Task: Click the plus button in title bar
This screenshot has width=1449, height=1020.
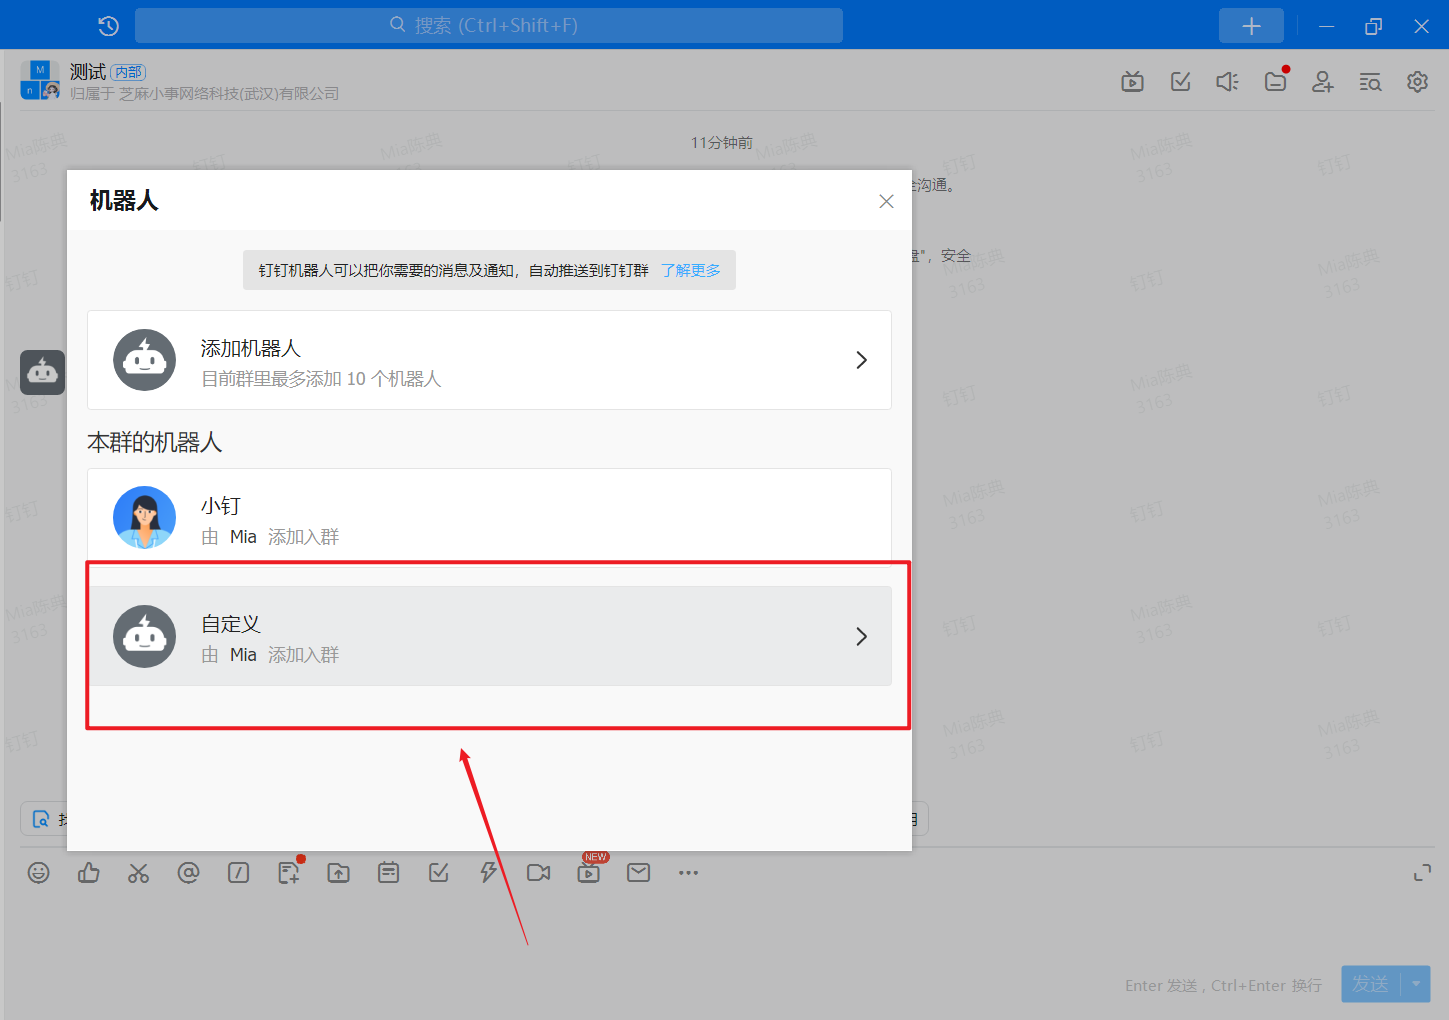Action: (1251, 26)
